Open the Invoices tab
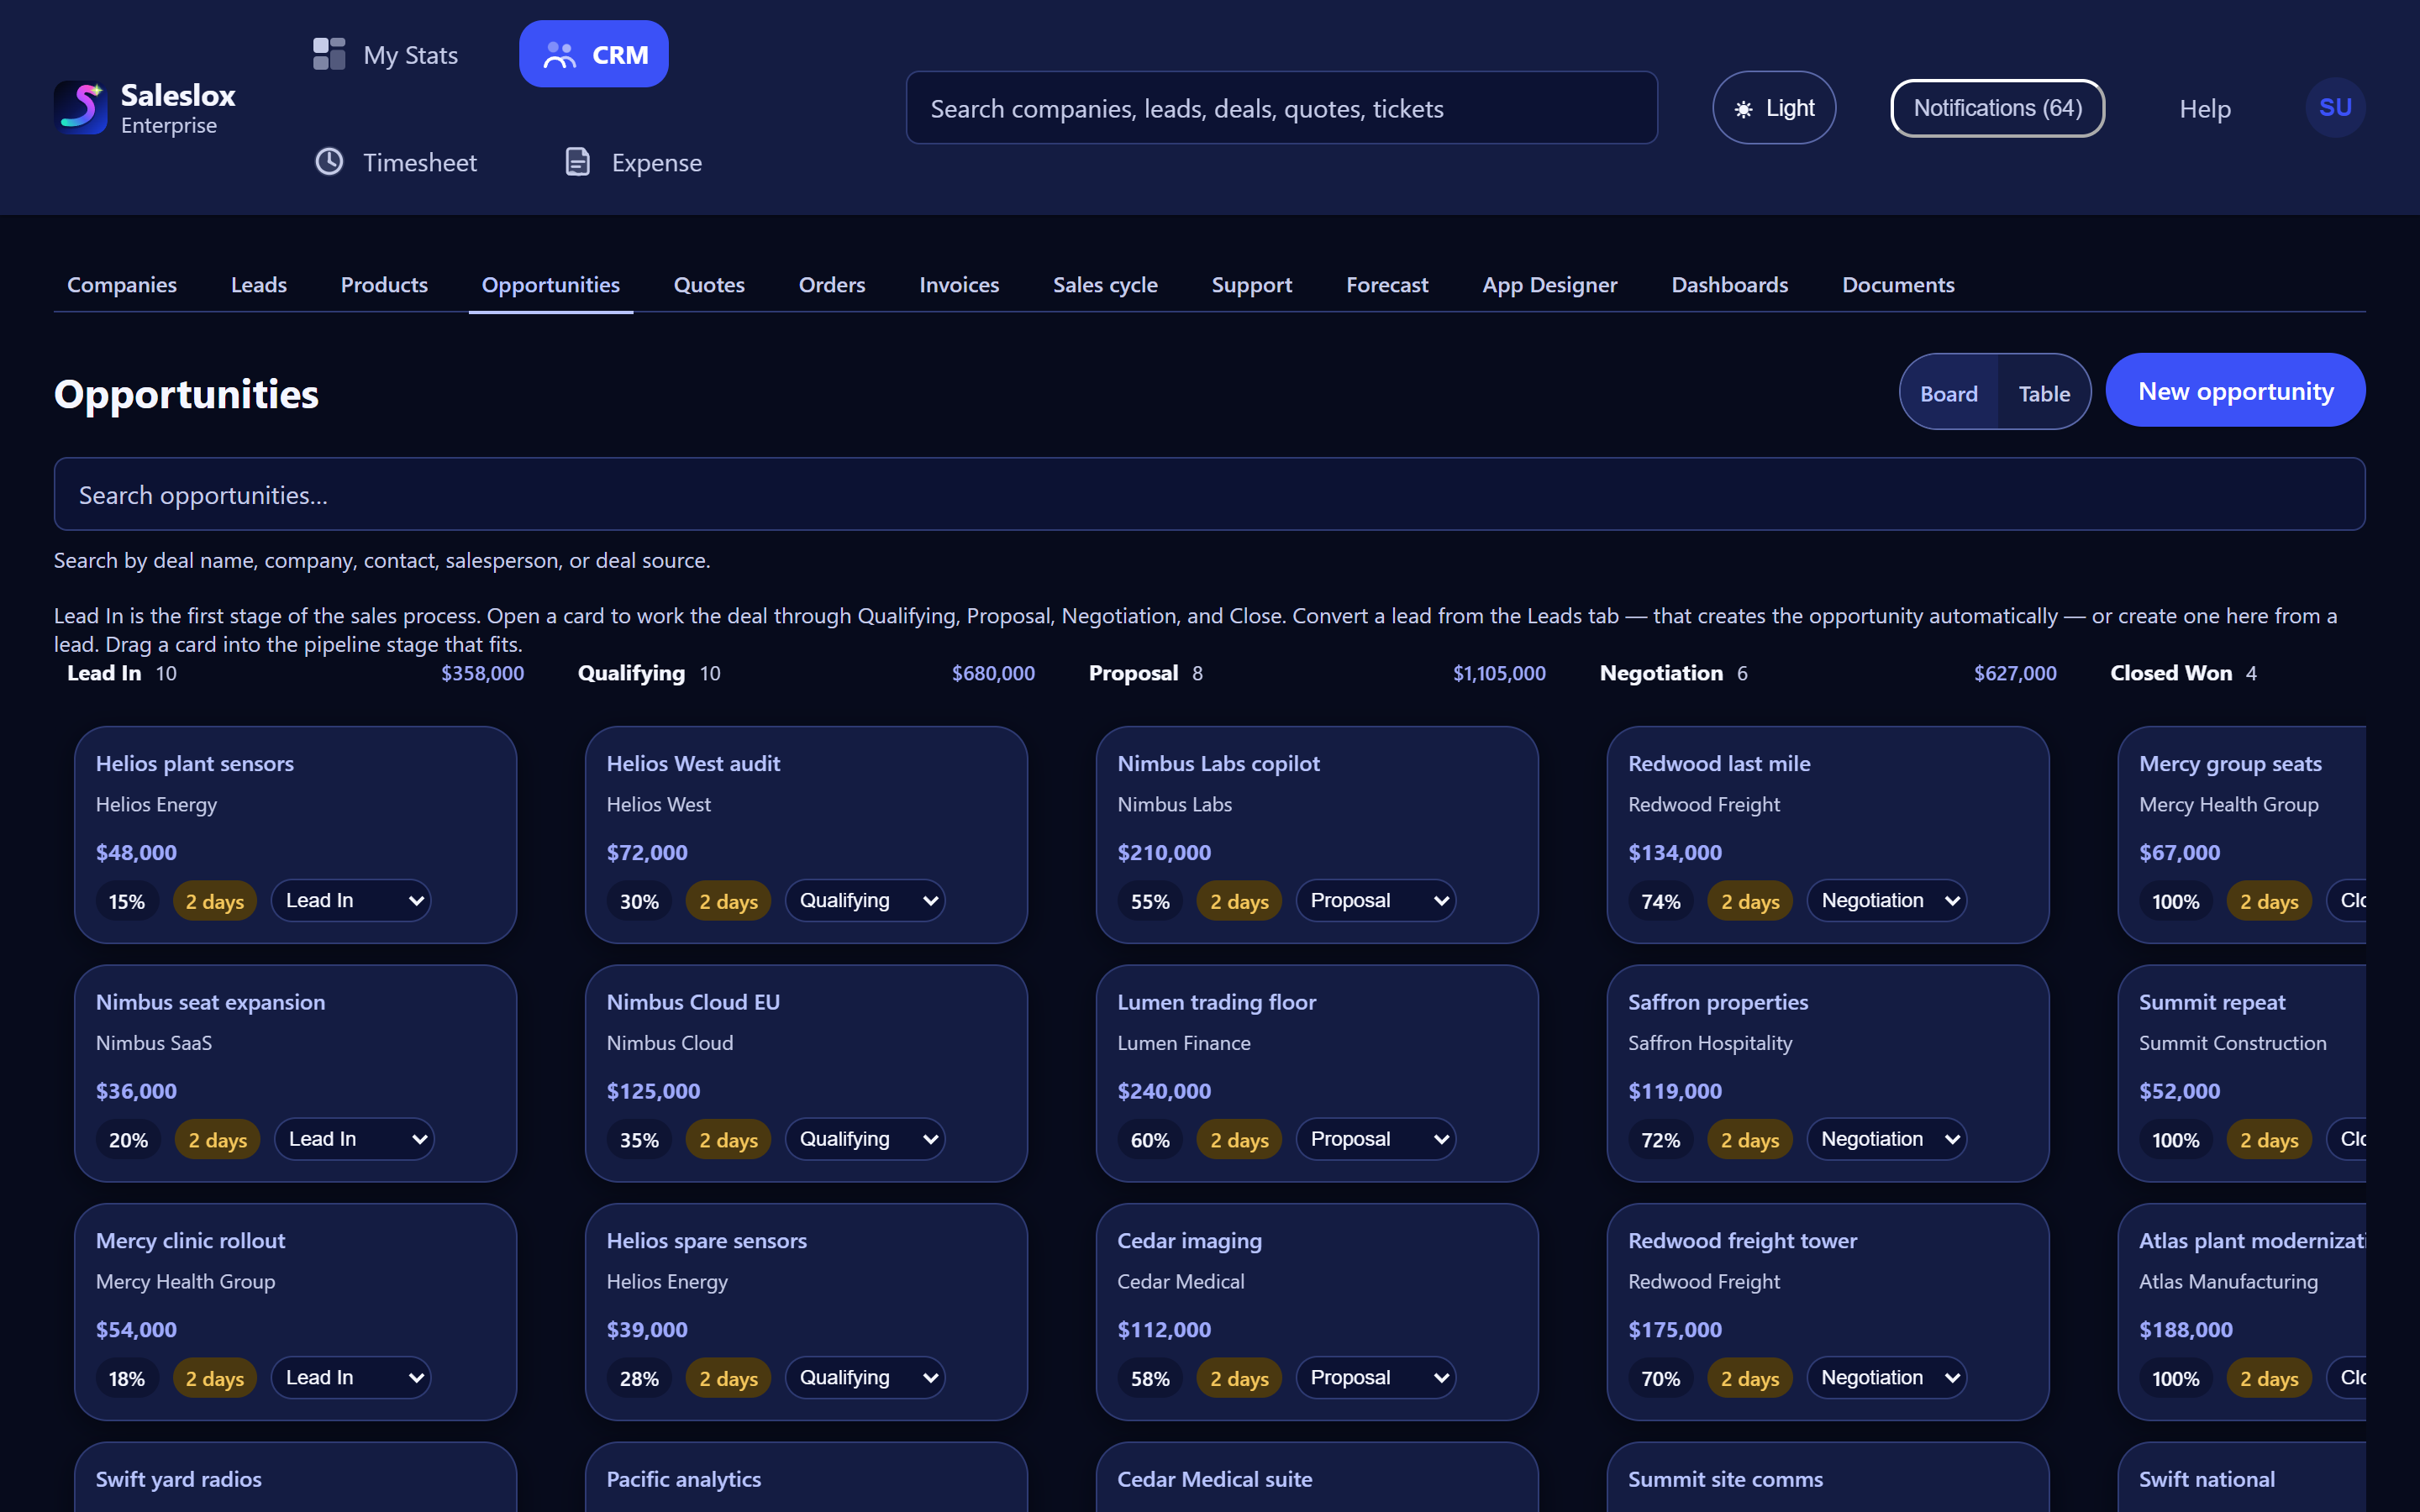Image resolution: width=2420 pixels, height=1512 pixels. [x=959, y=285]
